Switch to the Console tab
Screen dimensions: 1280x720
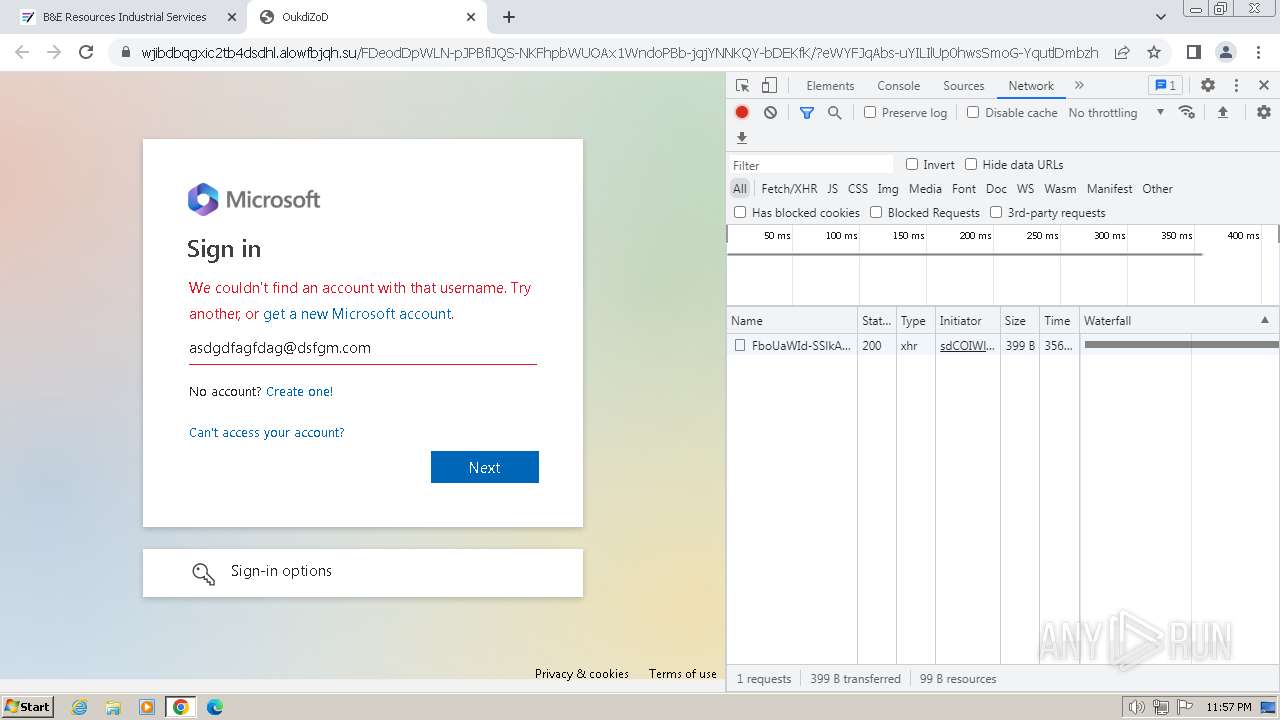click(x=898, y=86)
